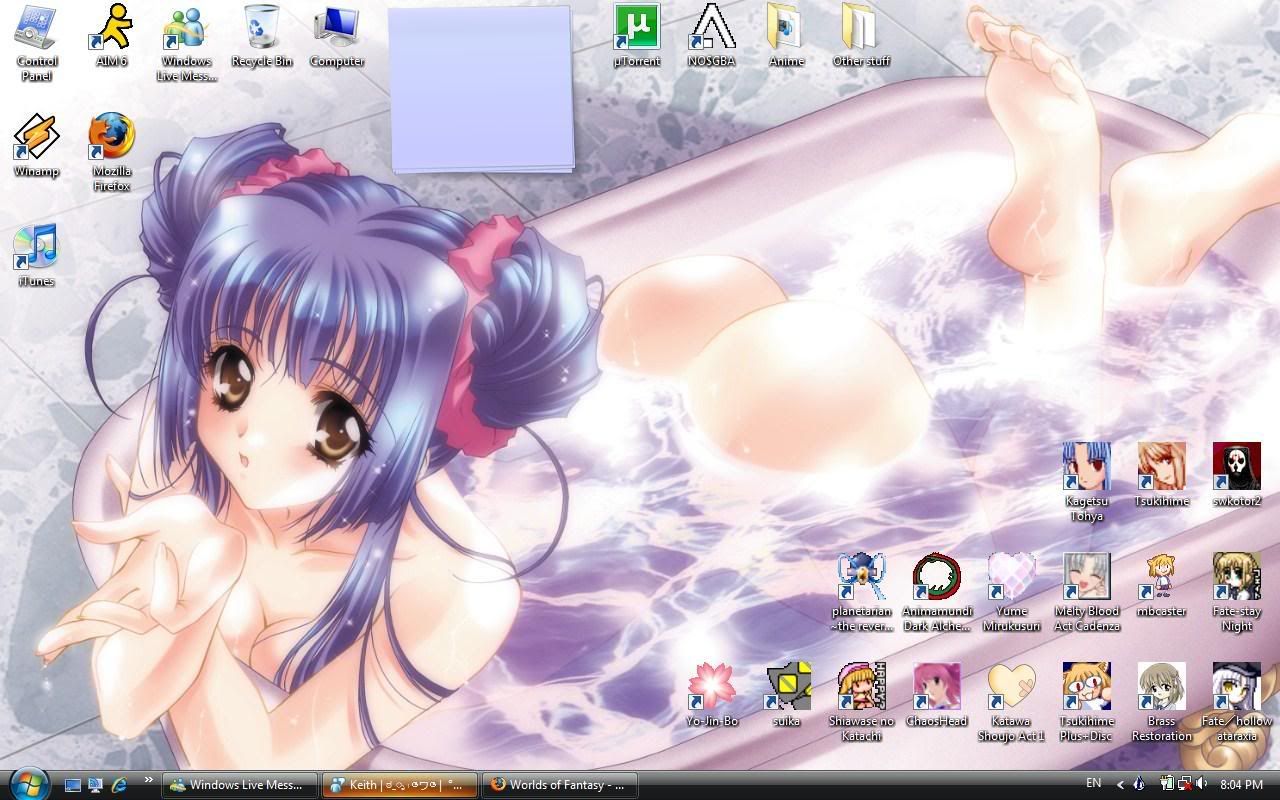1280x800 pixels.
Task: Launch iTunes from the desktop
Action: tap(36, 249)
